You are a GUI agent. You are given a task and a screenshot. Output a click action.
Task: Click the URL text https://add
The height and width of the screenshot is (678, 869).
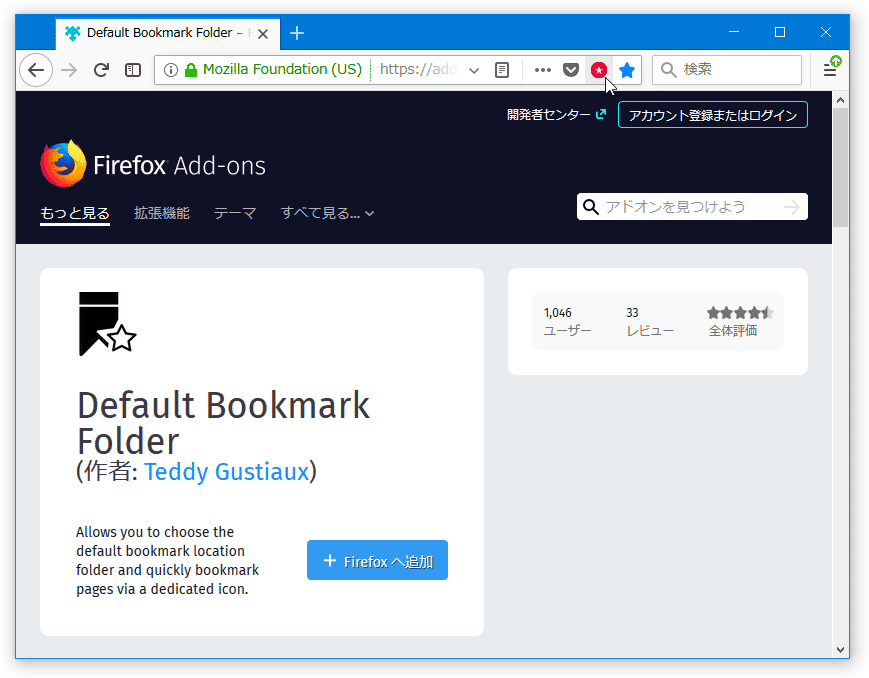(x=418, y=69)
